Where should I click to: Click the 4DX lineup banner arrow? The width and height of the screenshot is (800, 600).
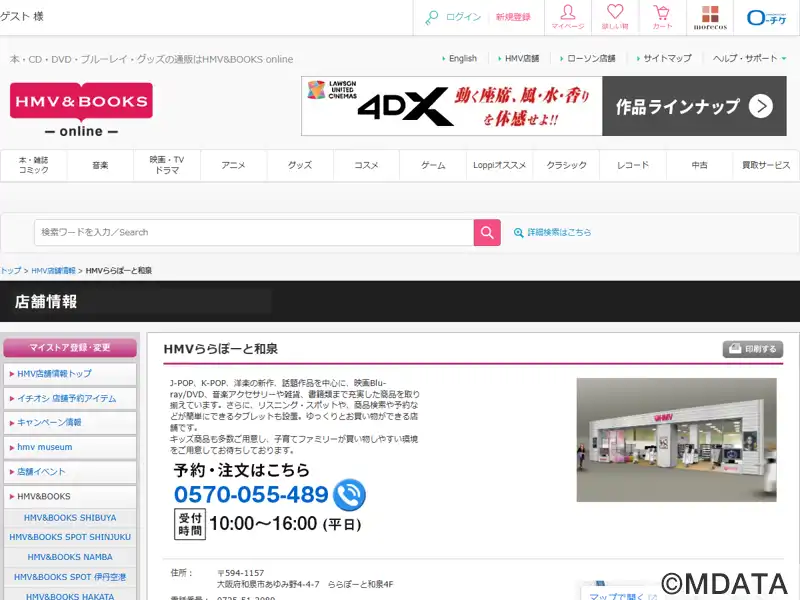click(760, 106)
